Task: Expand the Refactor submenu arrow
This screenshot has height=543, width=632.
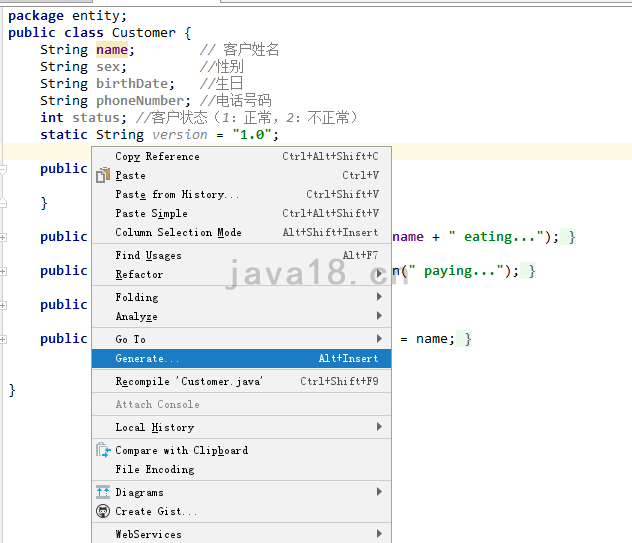Action: (379, 274)
